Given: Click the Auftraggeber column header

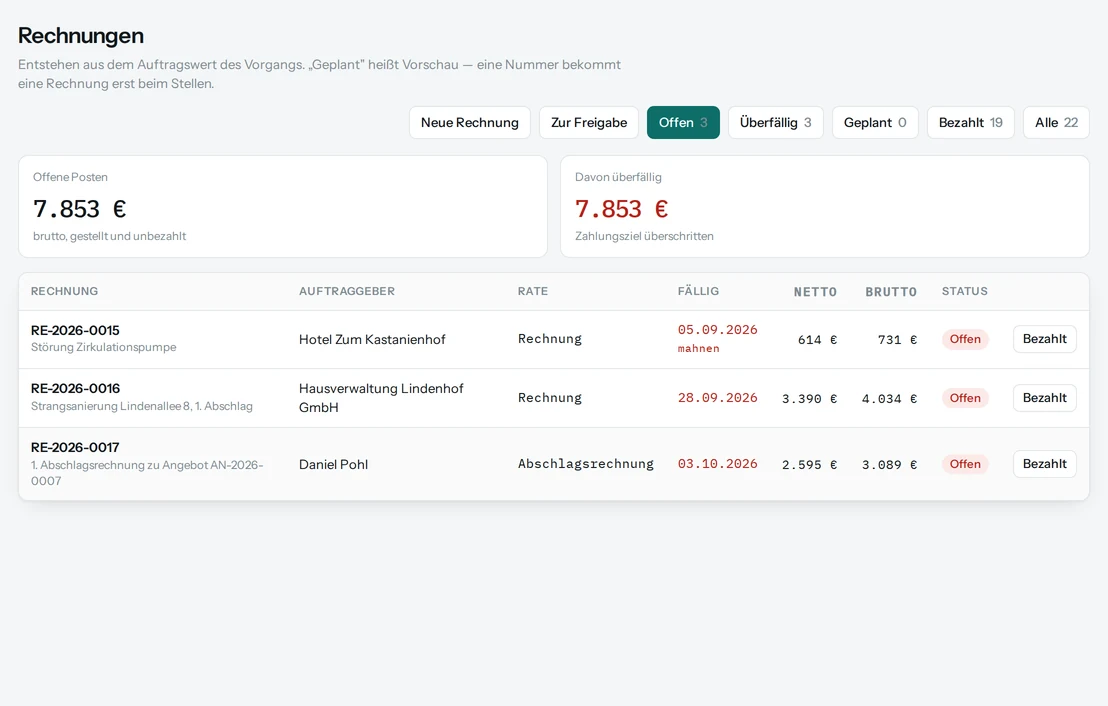Looking at the screenshot, I should point(346,291).
